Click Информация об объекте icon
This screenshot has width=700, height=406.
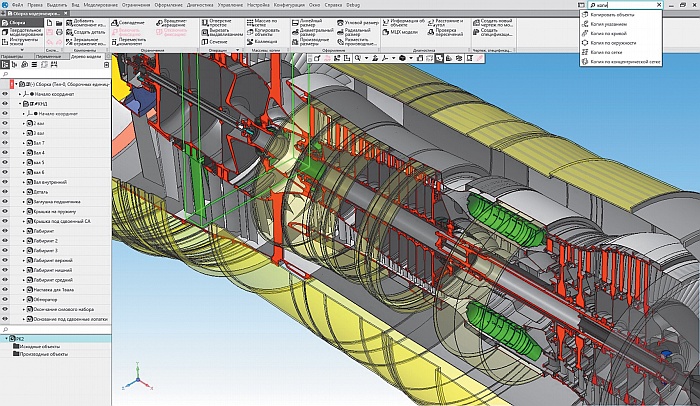[384, 22]
